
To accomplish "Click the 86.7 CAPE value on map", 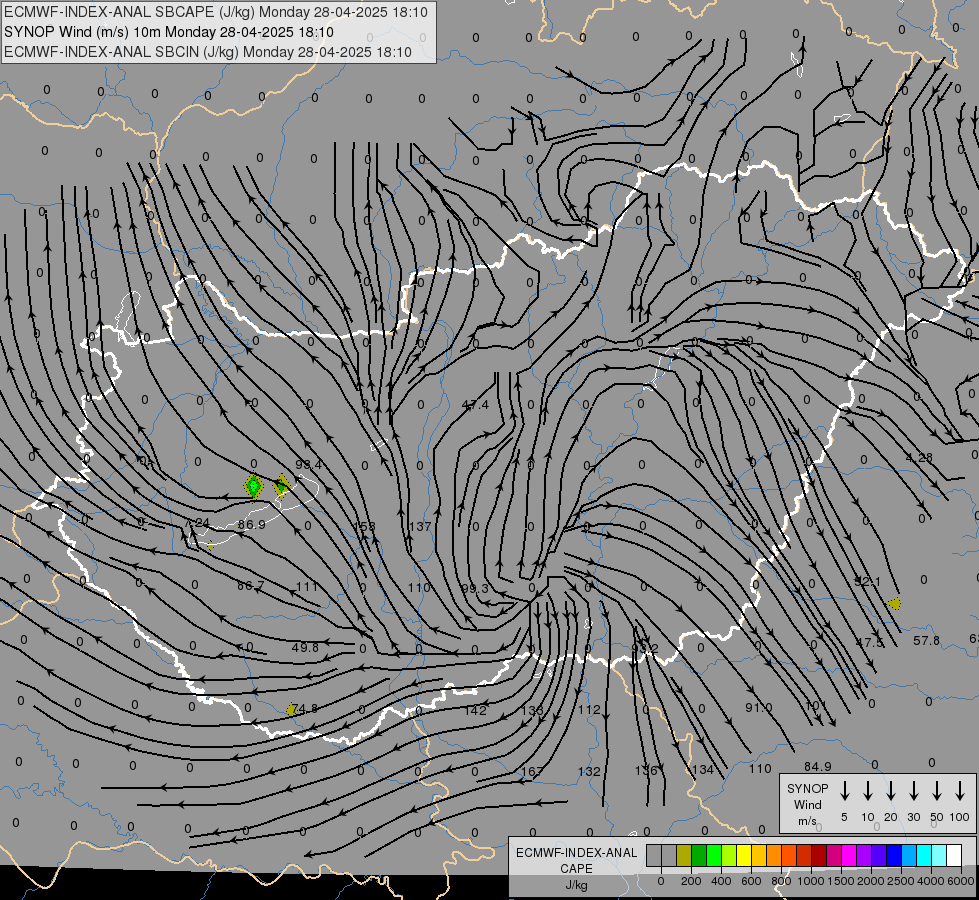I will [x=250, y=586].
